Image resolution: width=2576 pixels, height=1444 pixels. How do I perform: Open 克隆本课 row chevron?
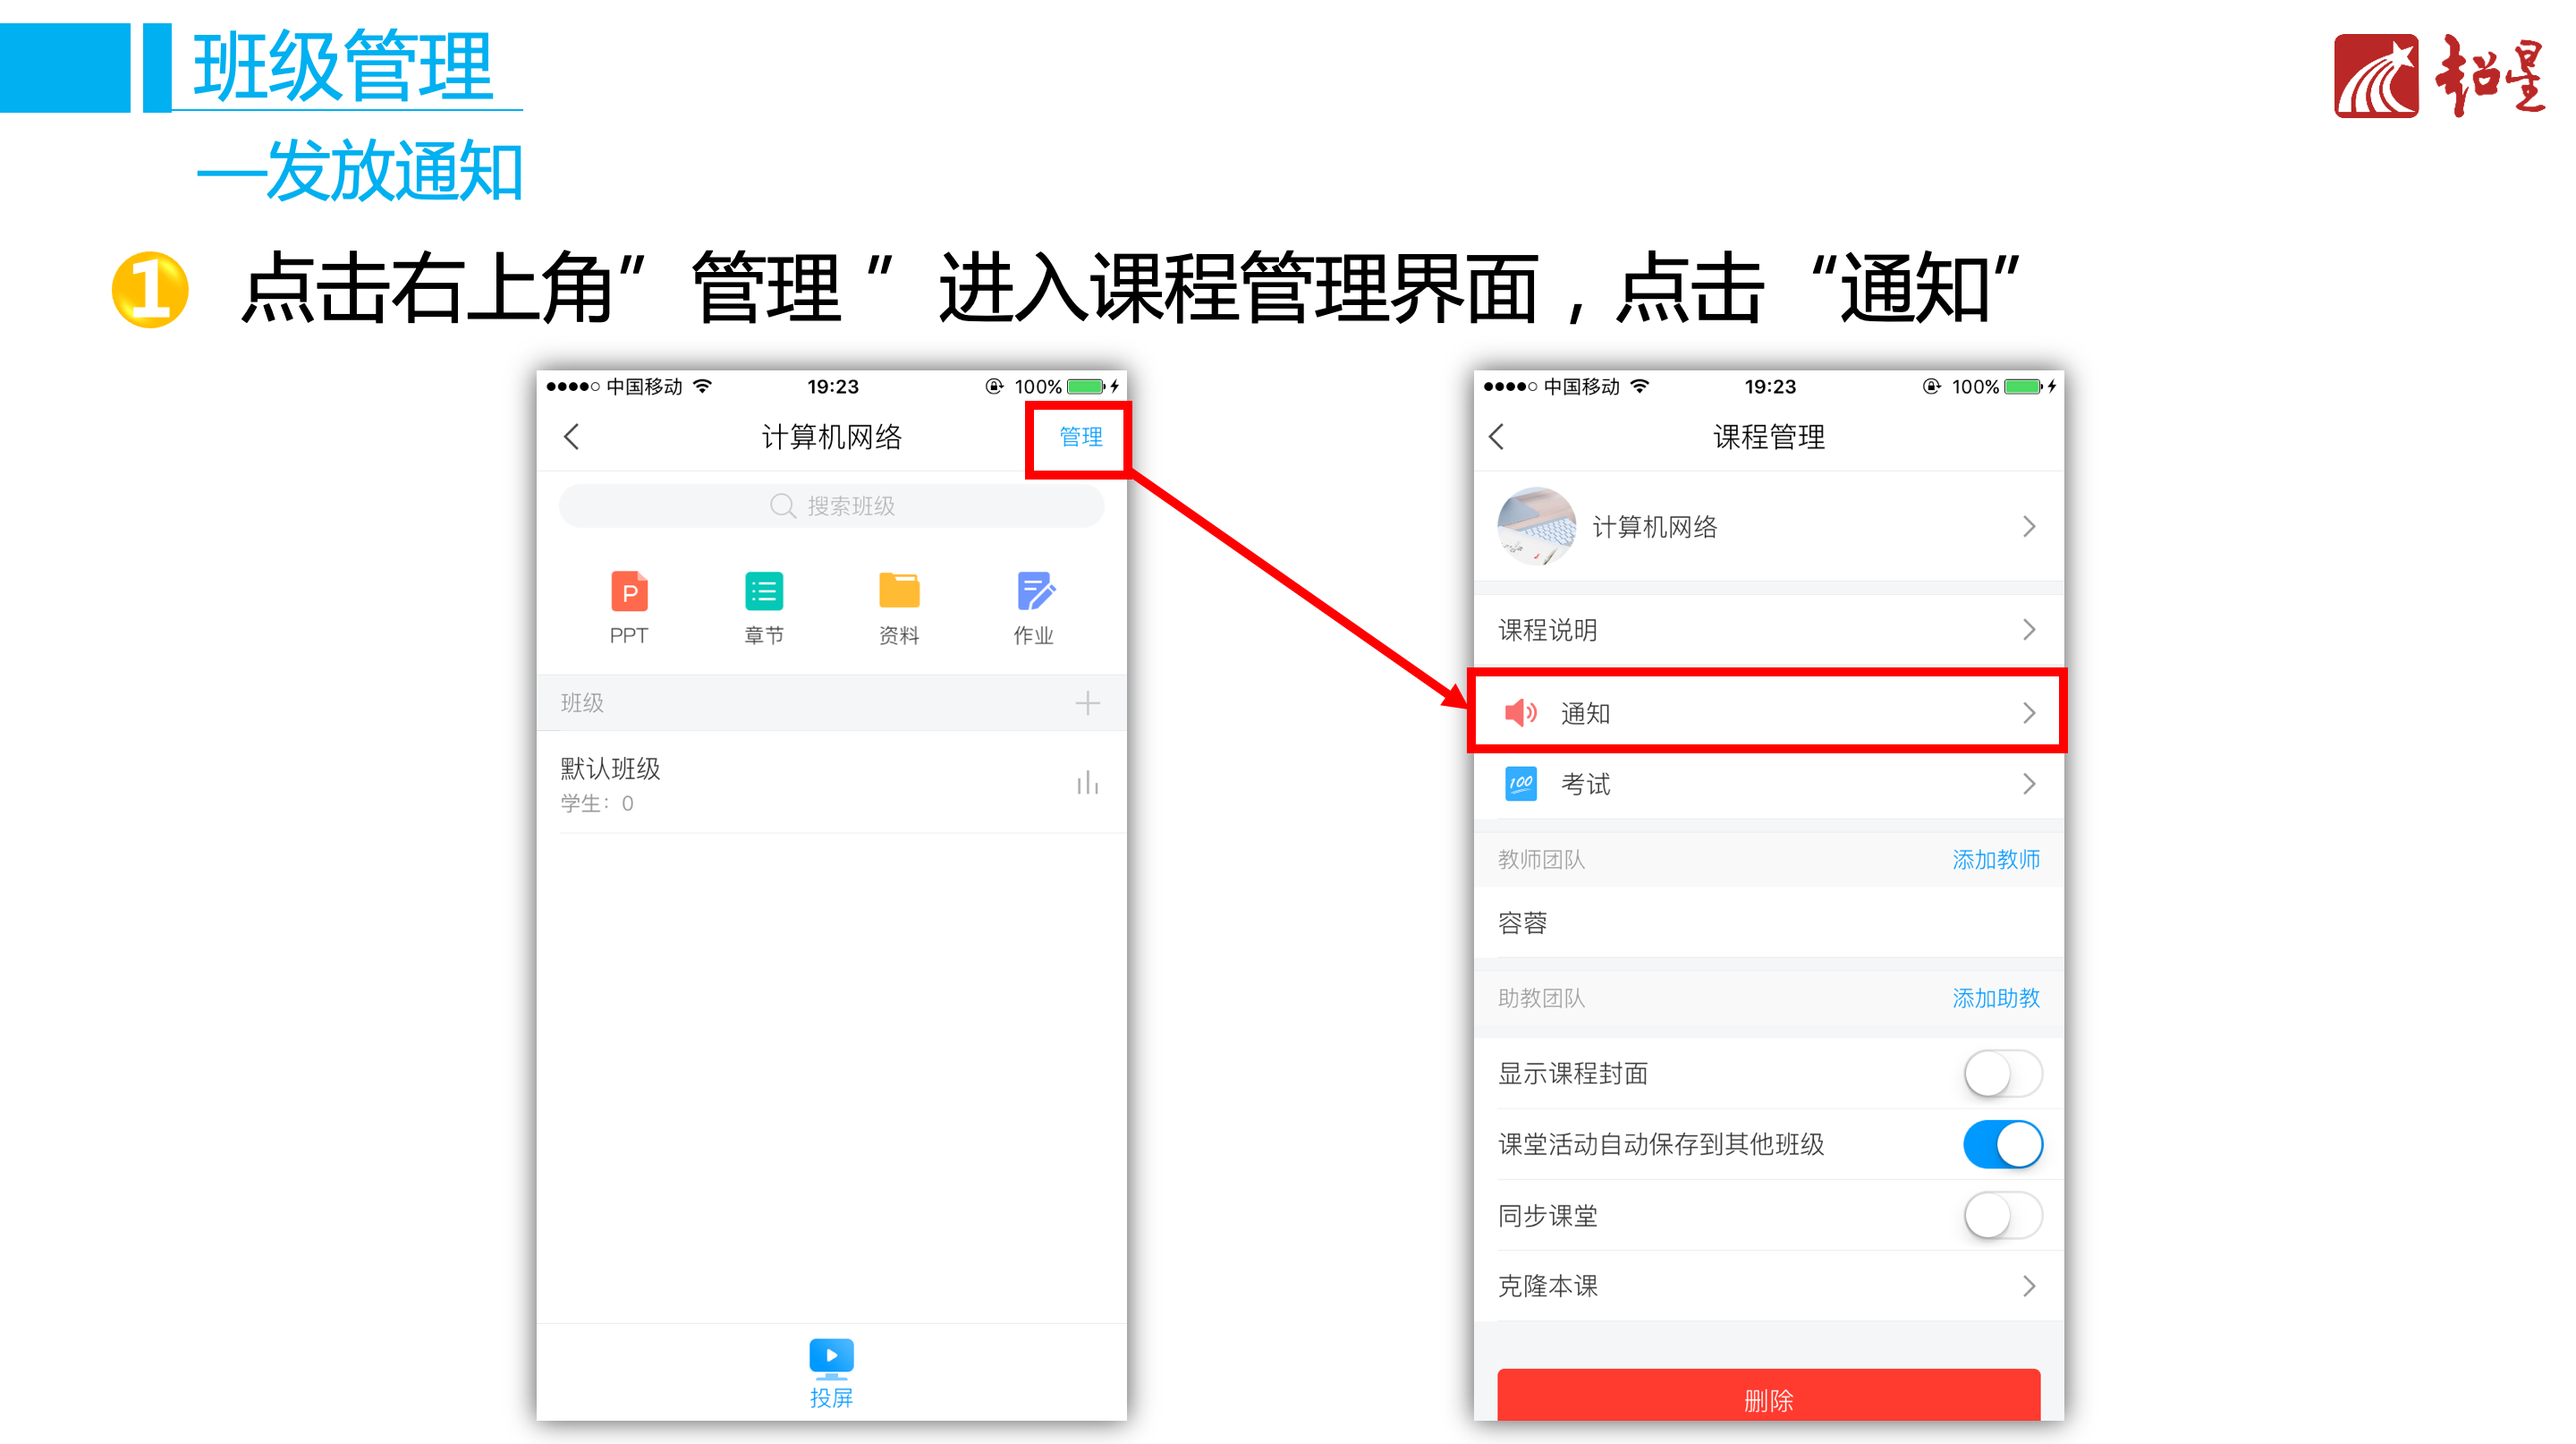pos(2028,1286)
